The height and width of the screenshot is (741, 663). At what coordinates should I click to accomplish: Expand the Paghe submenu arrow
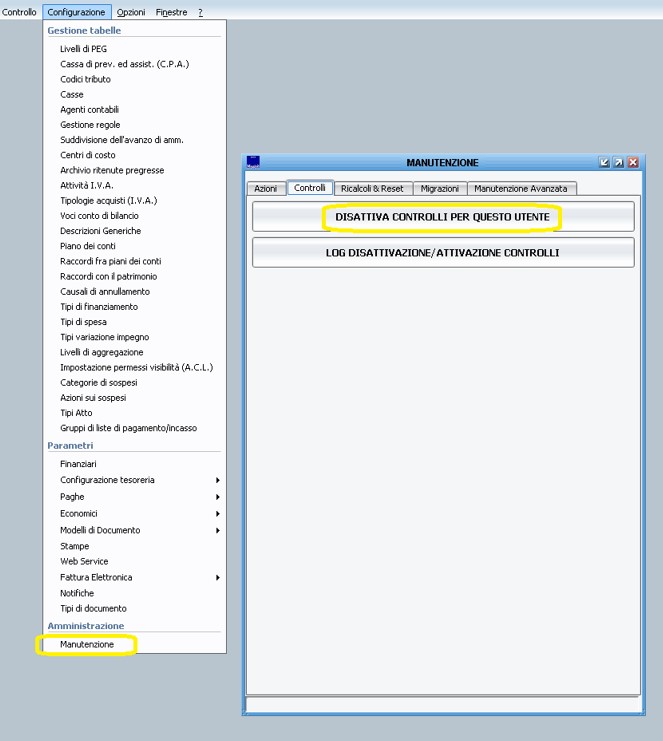(218, 497)
